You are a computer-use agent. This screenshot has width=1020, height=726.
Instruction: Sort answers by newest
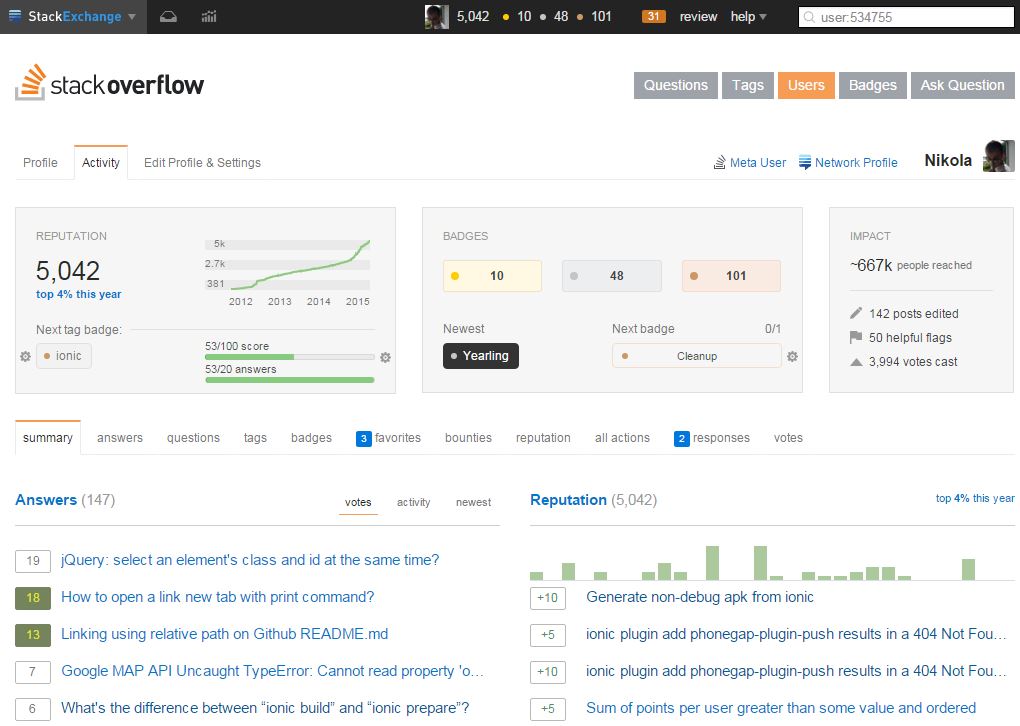pyautogui.click(x=474, y=502)
